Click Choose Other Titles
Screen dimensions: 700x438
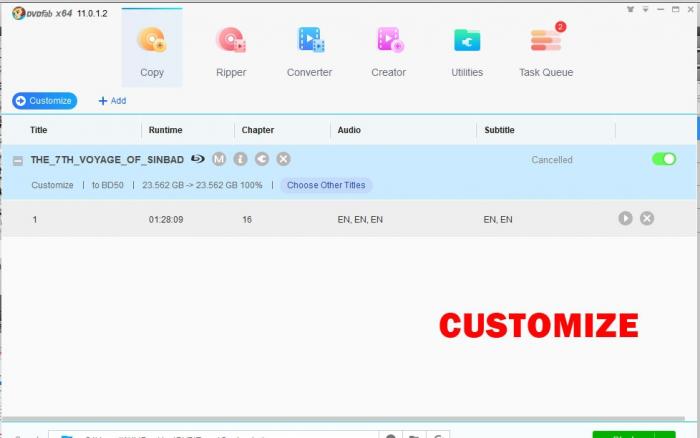coord(326,185)
